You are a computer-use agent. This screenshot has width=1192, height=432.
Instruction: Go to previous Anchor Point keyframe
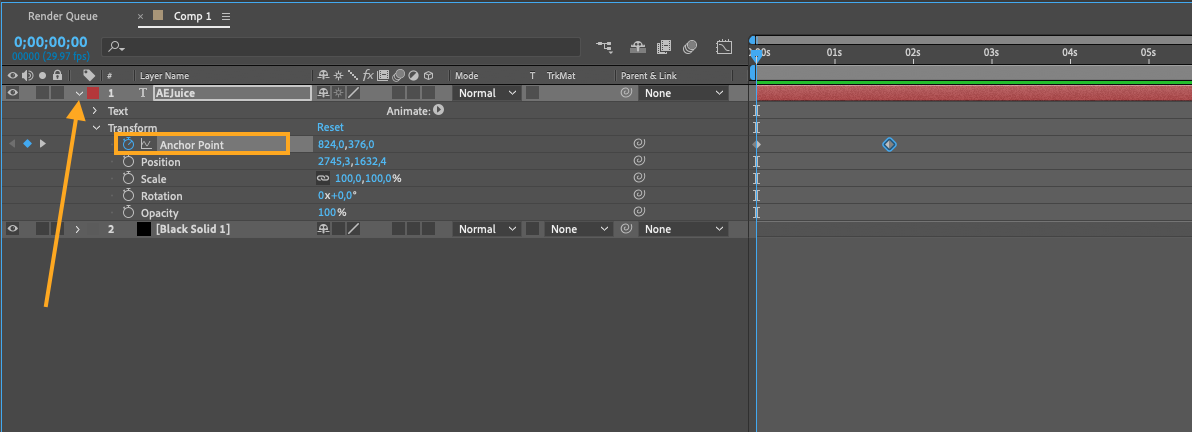tap(11, 144)
